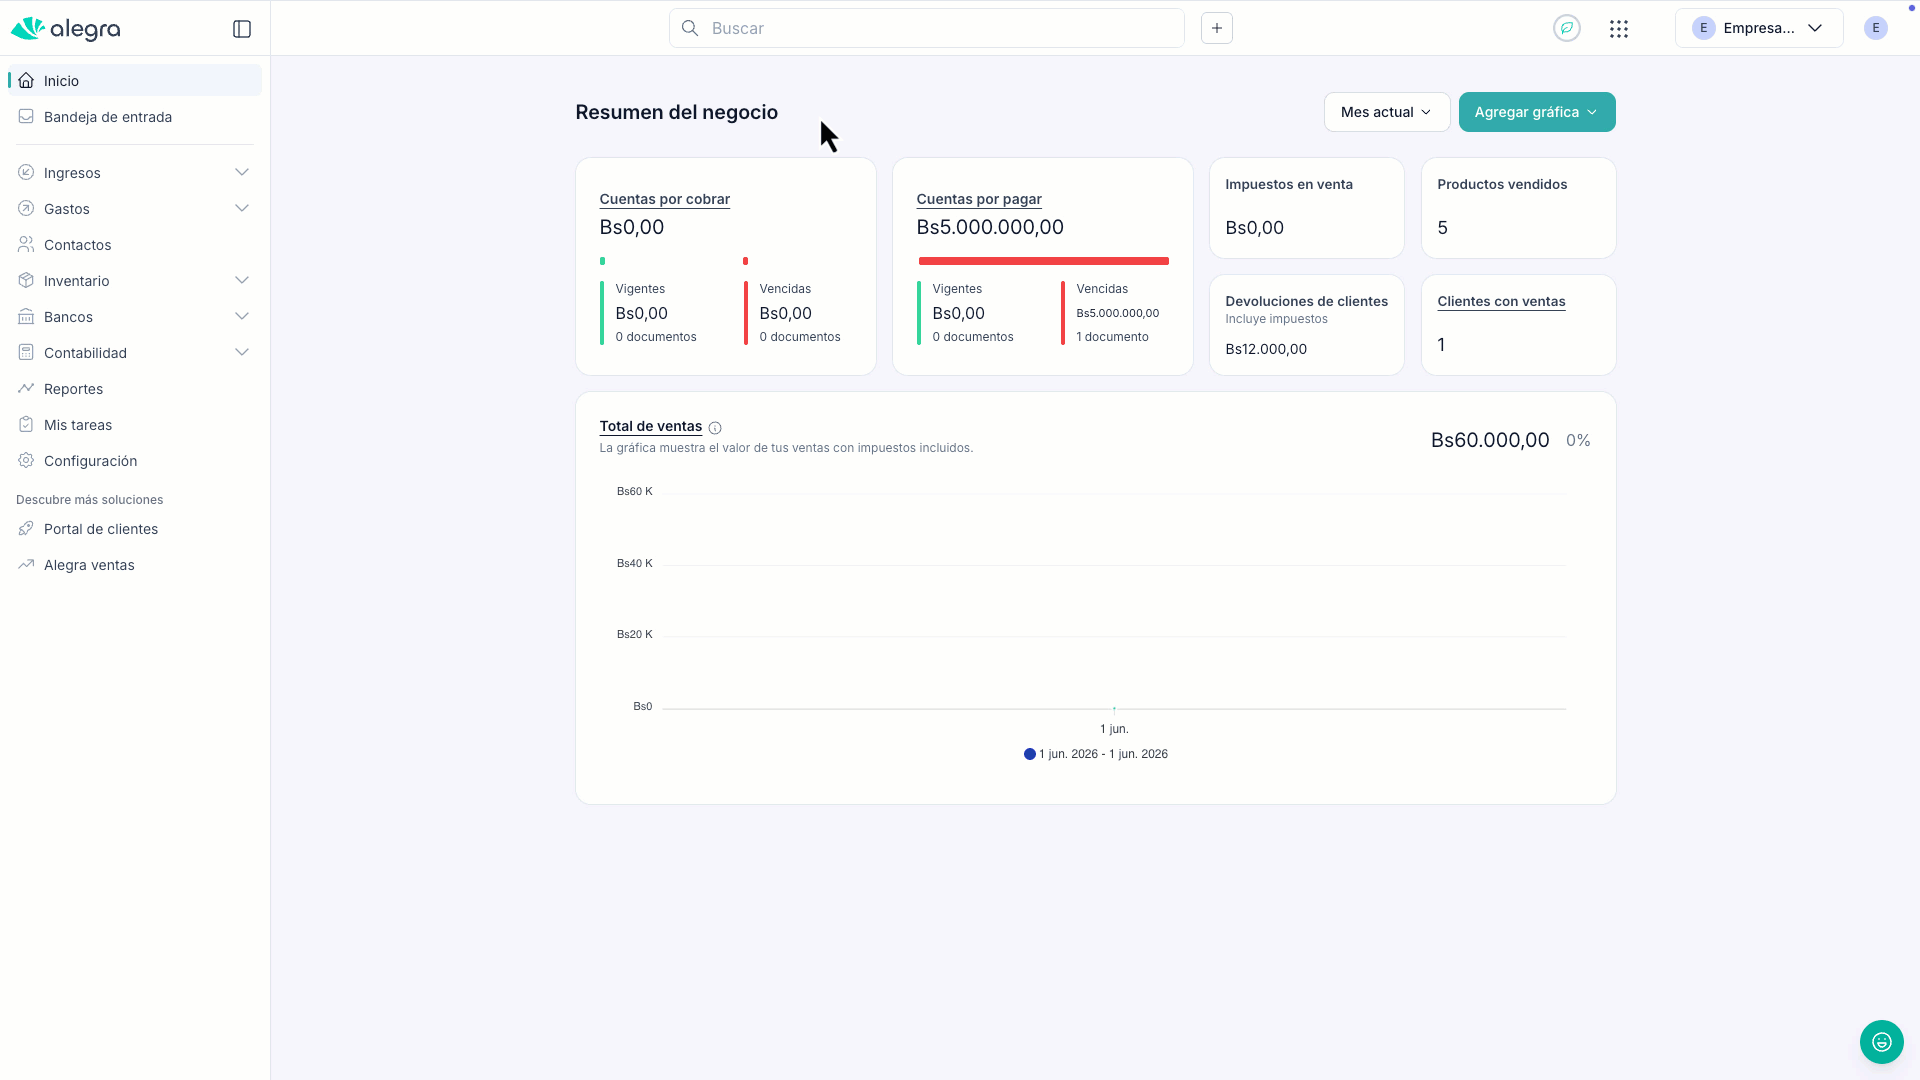This screenshot has height=1080, width=1920.
Task: Open the apps grid icon
Action: pyautogui.click(x=1619, y=29)
